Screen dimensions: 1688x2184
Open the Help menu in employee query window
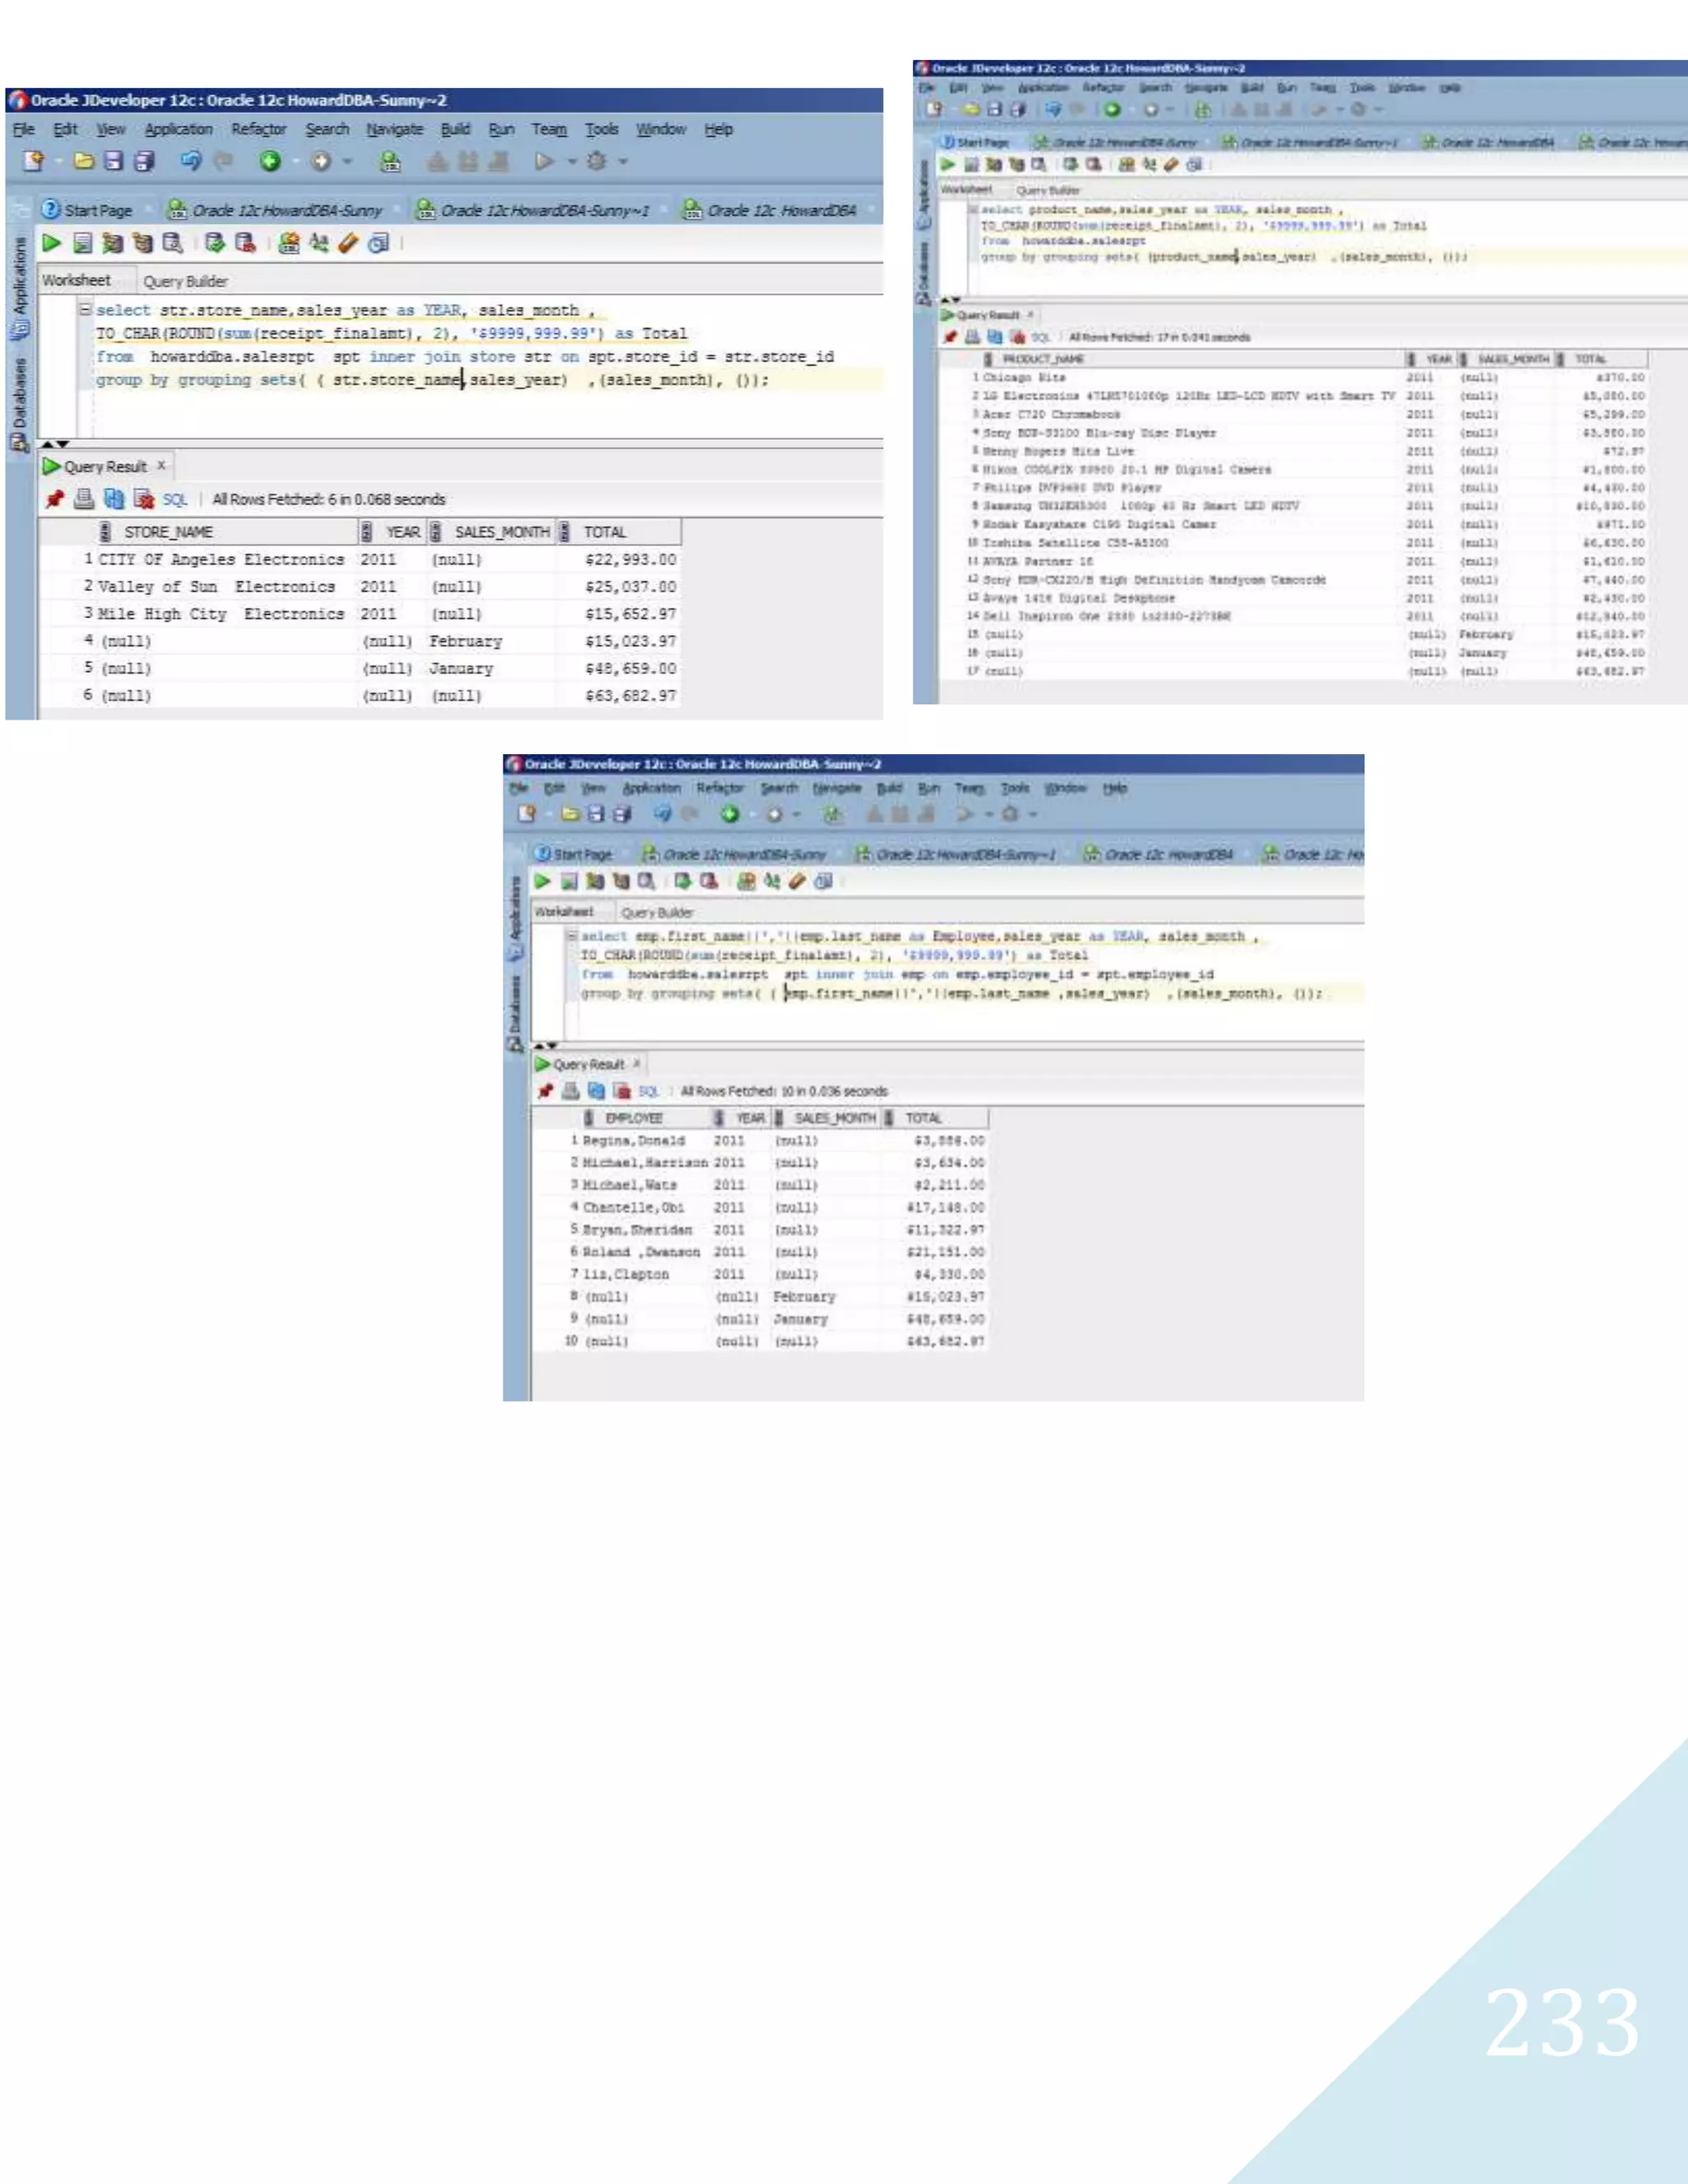point(1115,788)
